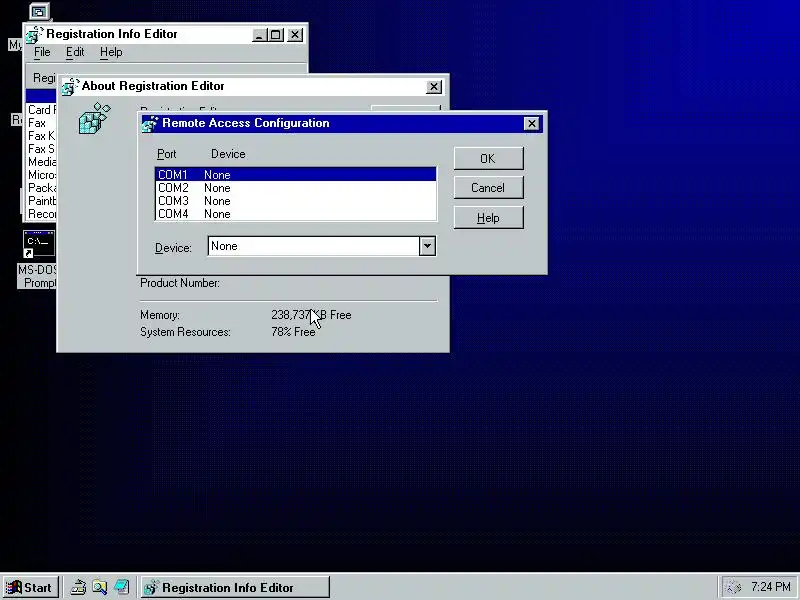Image resolution: width=800 pixels, height=600 pixels.
Task: Click the highlighted blue row in Registration Info Editor list
Action: [x=41, y=96]
